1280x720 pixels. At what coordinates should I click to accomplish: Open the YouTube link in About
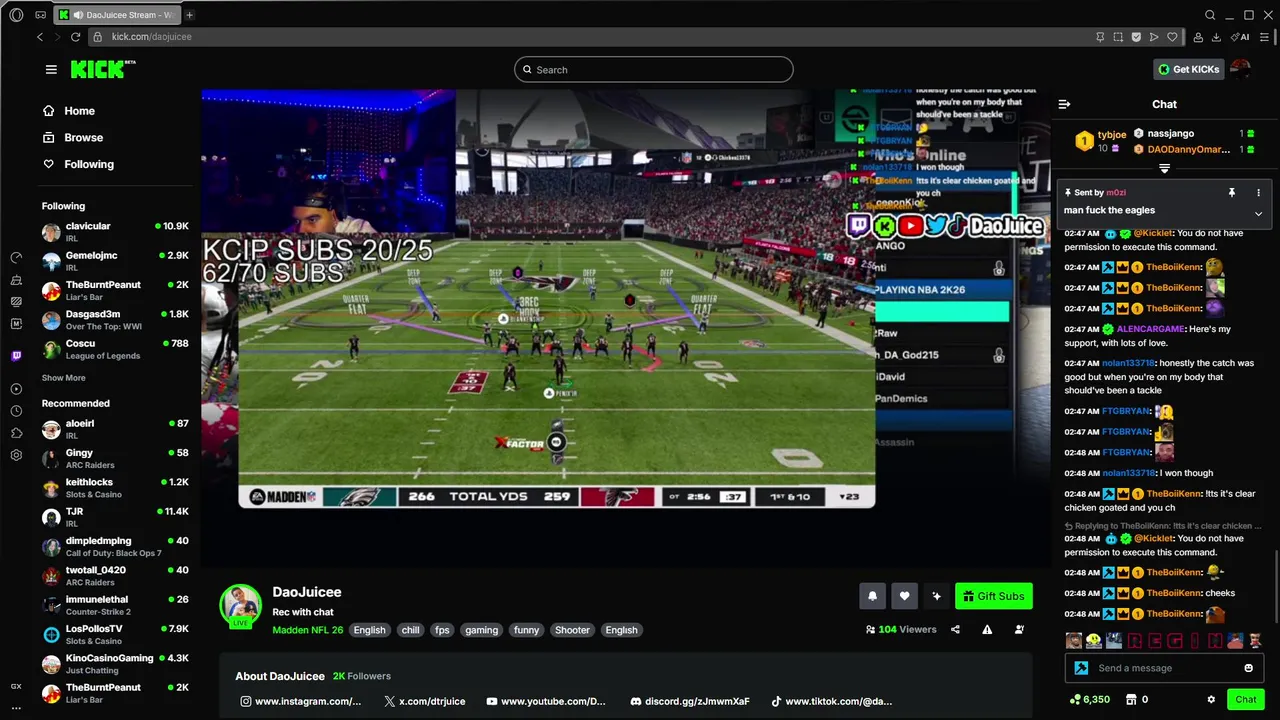click(x=546, y=701)
